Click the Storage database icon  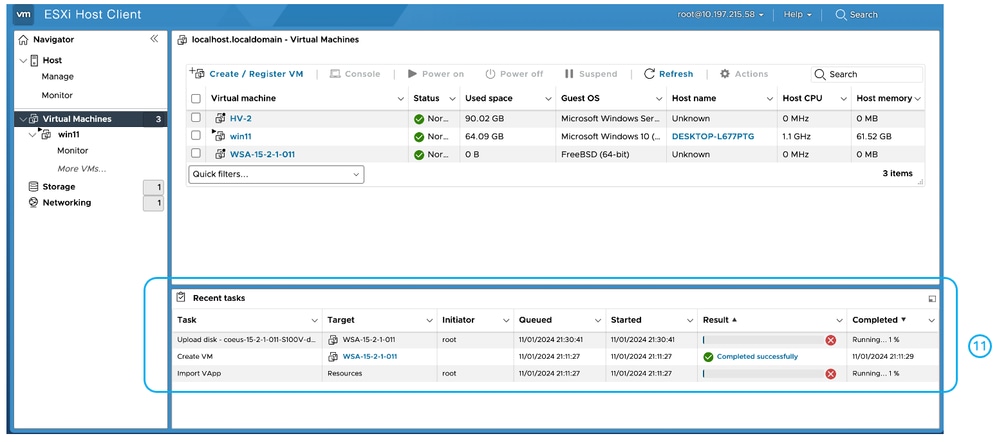pos(33,187)
